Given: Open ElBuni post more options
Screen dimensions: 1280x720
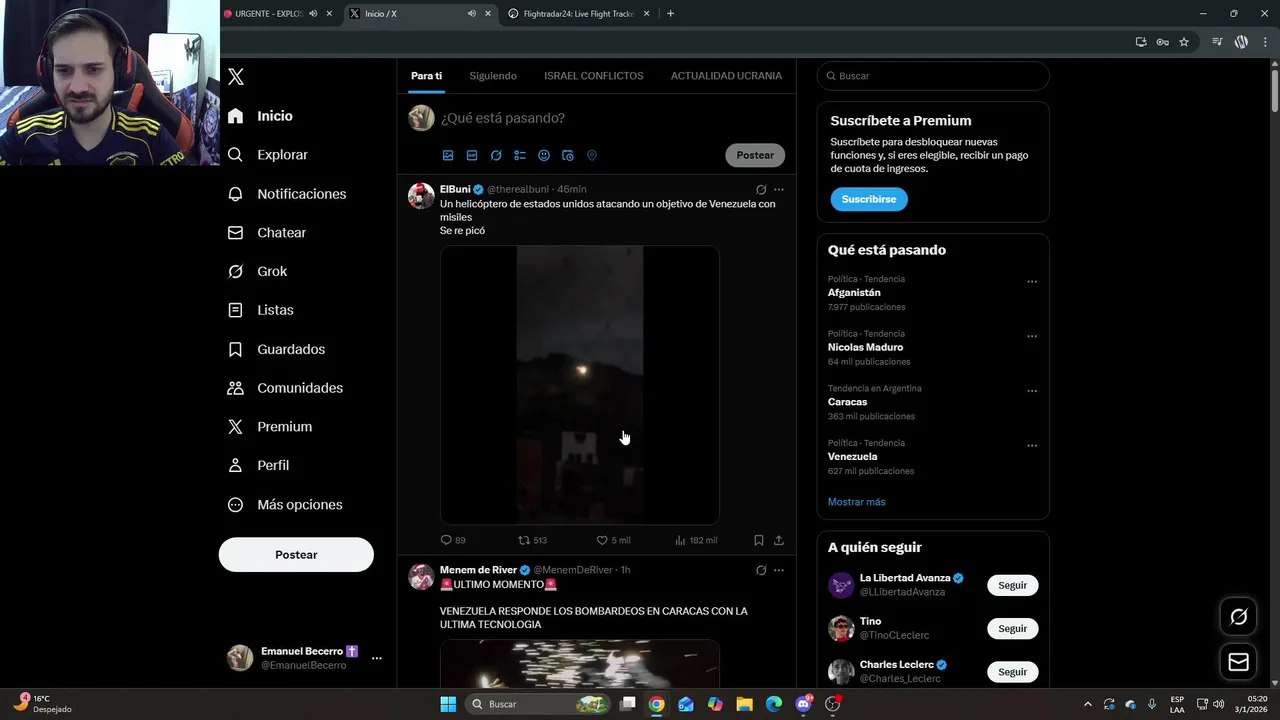Looking at the screenshot, I should pyautogui.click(x=779, y=189).
